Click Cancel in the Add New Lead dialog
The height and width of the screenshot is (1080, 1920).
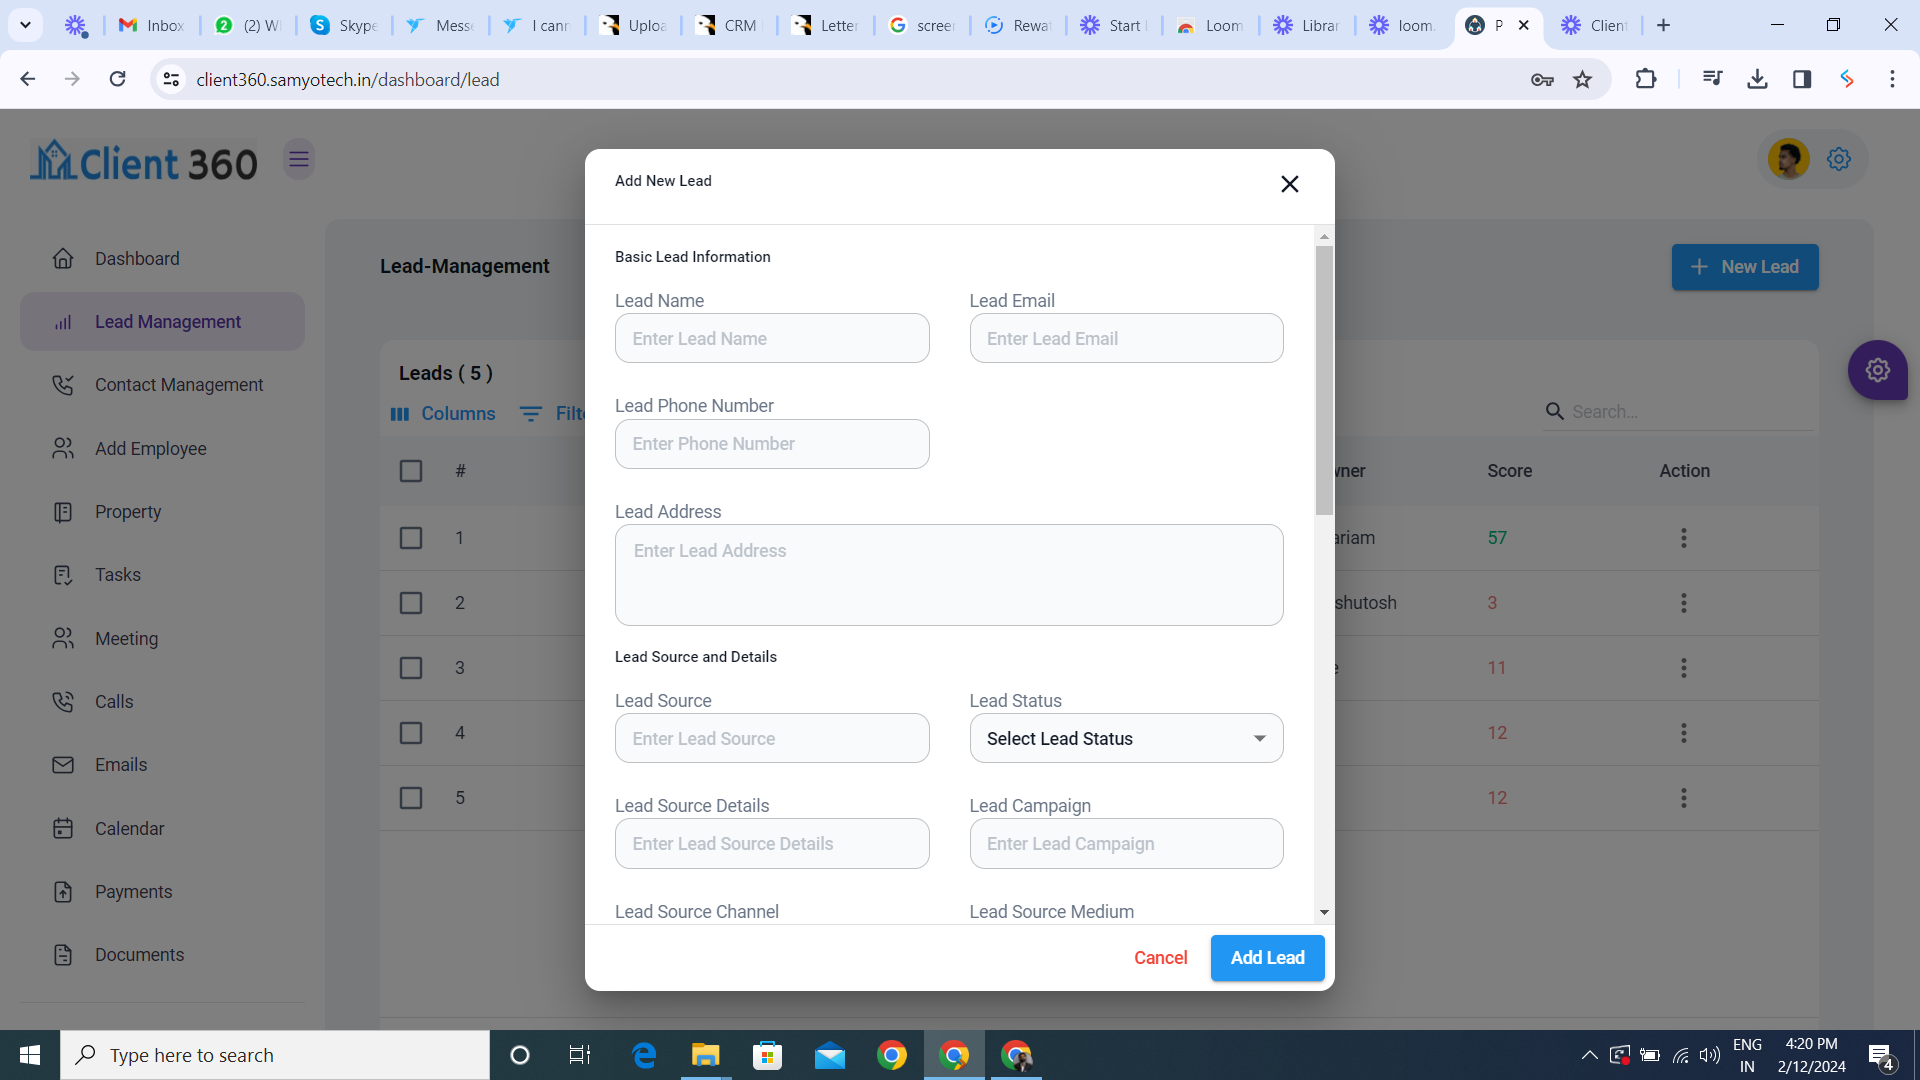point(1160,957)
